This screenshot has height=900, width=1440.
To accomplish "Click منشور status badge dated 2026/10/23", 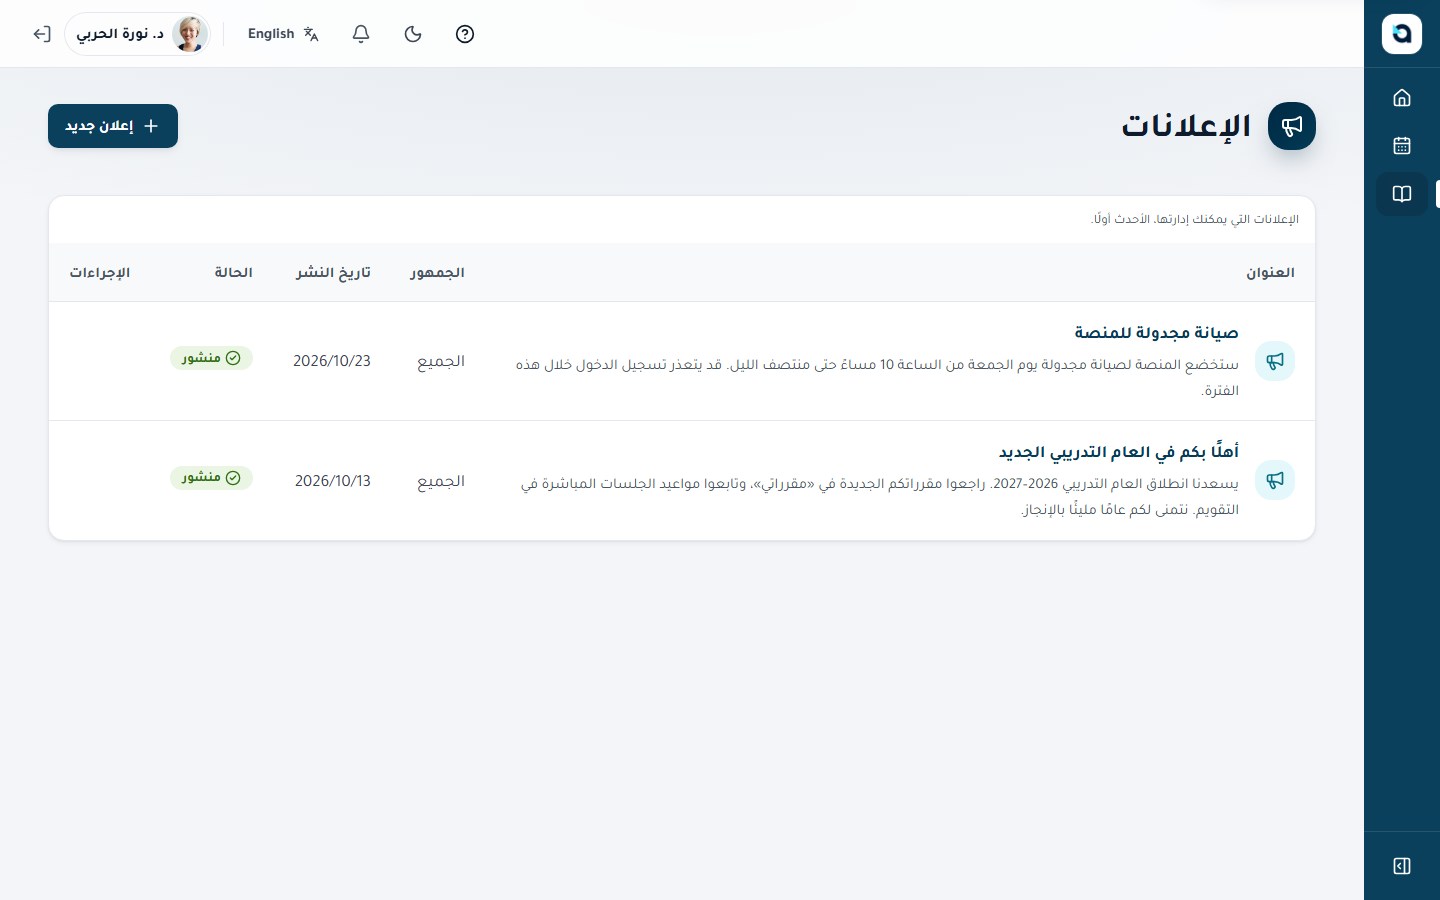I will tap(211, 358).
